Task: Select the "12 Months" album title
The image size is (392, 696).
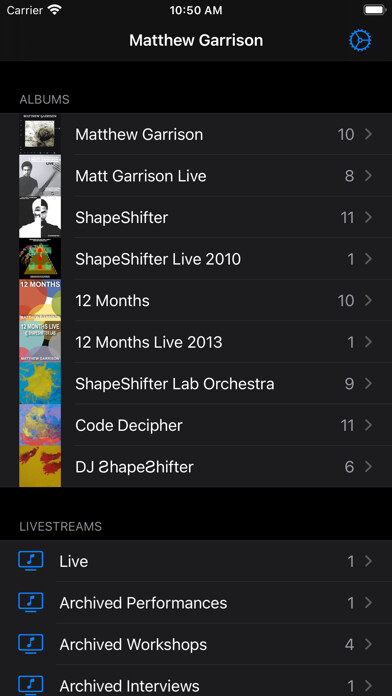Action: click(112, 301)
